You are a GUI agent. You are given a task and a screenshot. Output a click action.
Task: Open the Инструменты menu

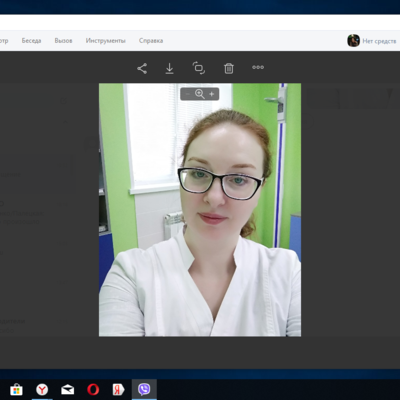tap(106, 41)
